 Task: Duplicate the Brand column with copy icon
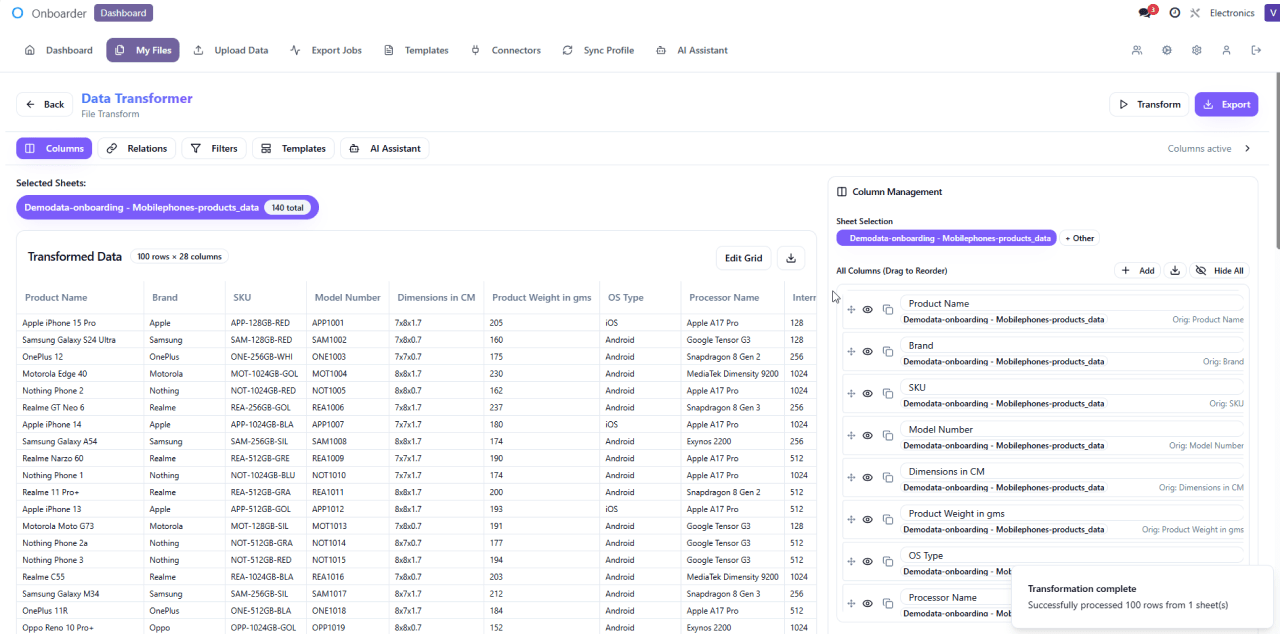coord(887,352)
